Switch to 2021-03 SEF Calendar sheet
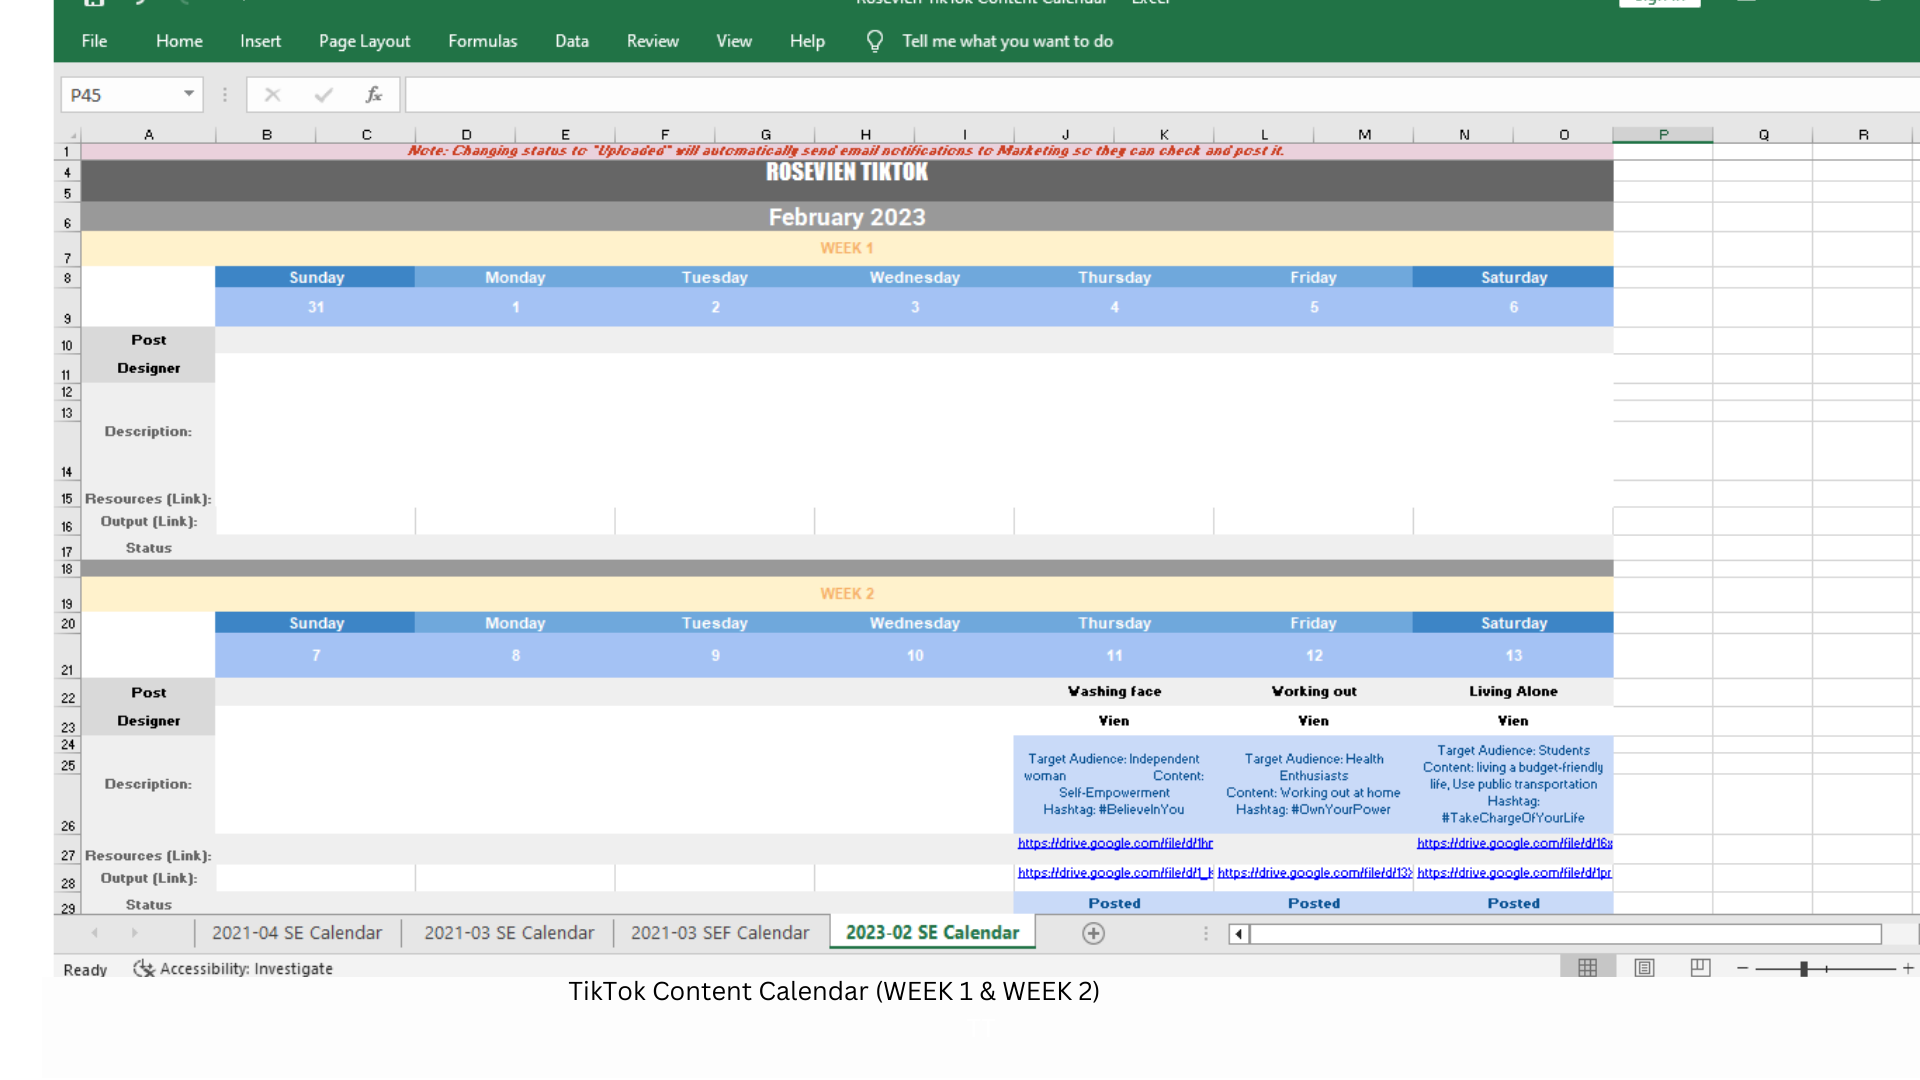The image size is (1920, 1080). coord(719,933)
